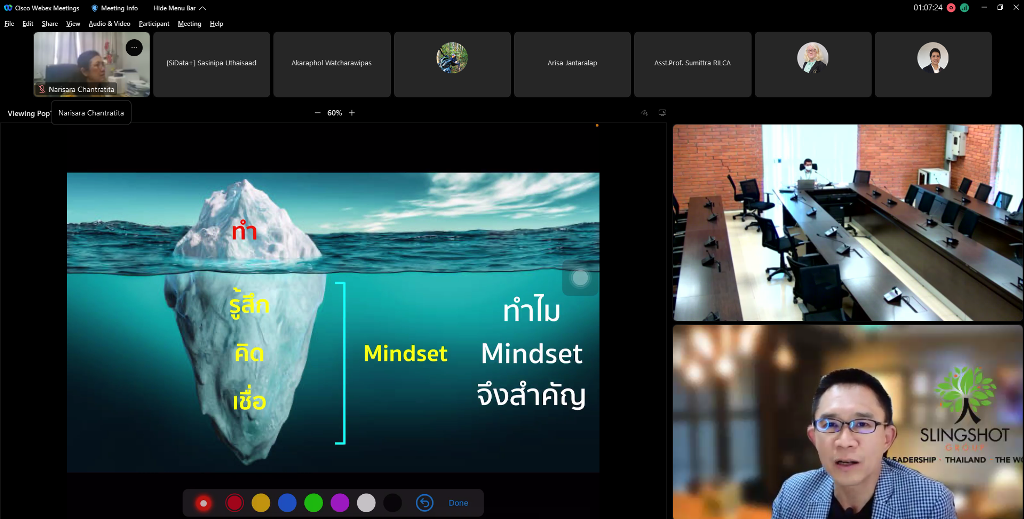Choose the green annotation color
The height and width of the screenshot is (519, 1024).
(x=313, y=503)
